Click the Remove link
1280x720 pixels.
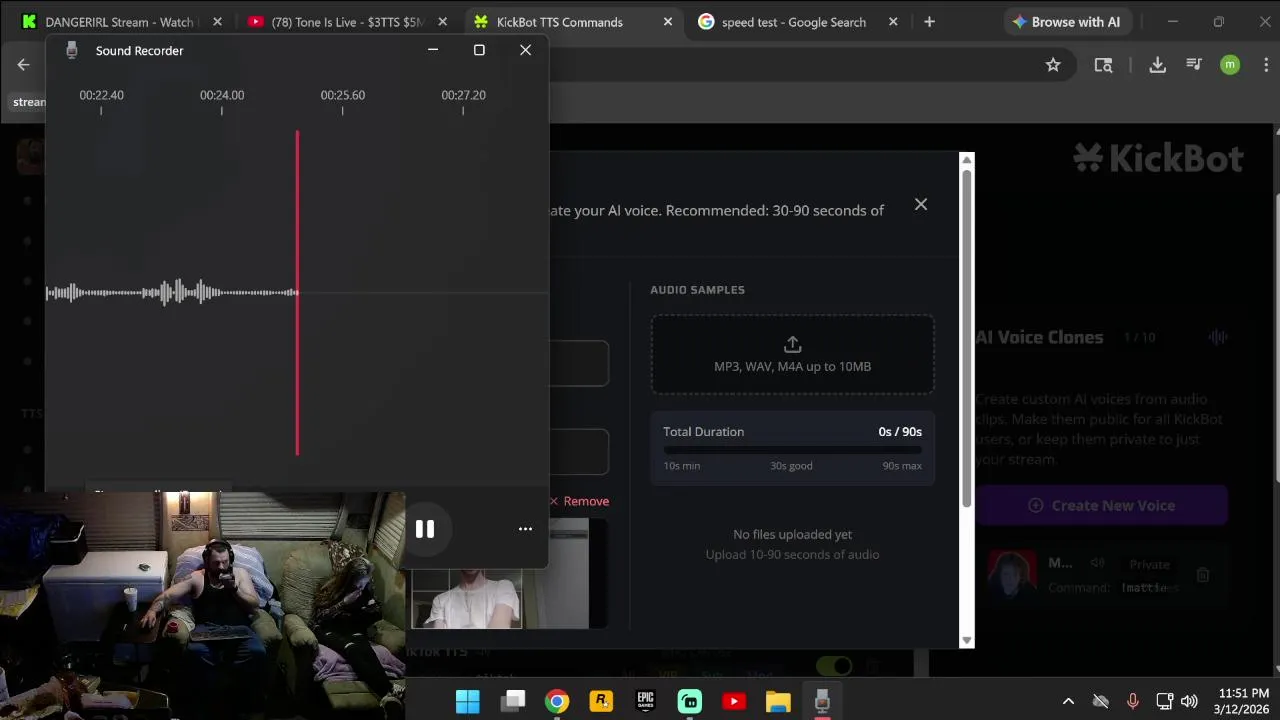tap(579, 501)
